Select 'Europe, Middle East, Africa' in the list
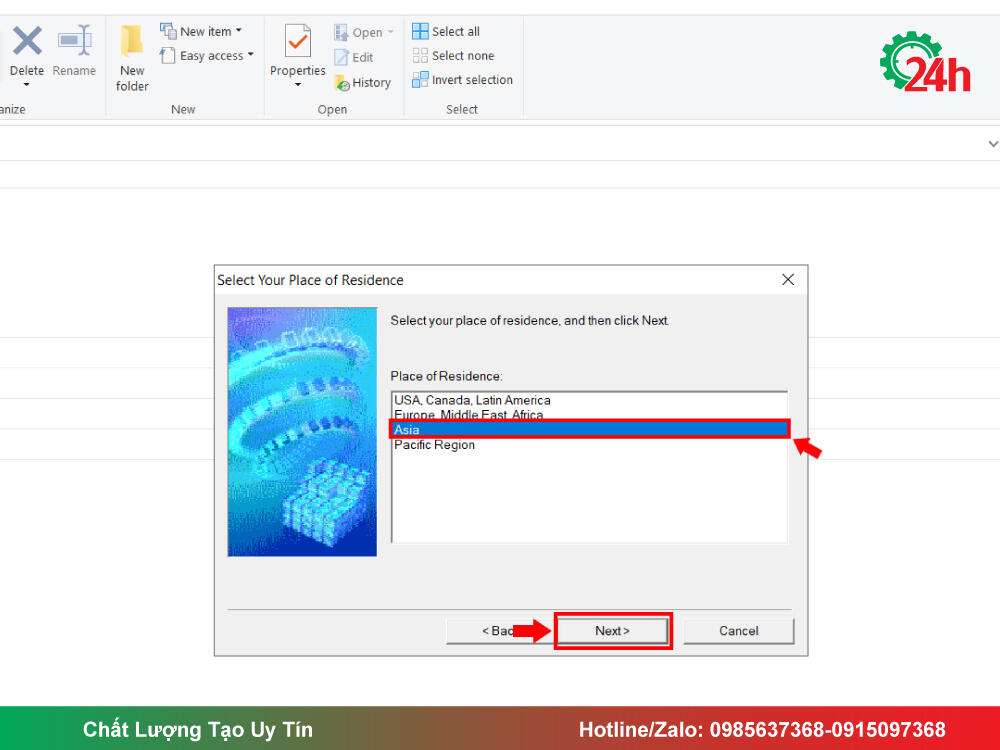The height and width of the screenshot is (750, 1000). coord(589,415)
